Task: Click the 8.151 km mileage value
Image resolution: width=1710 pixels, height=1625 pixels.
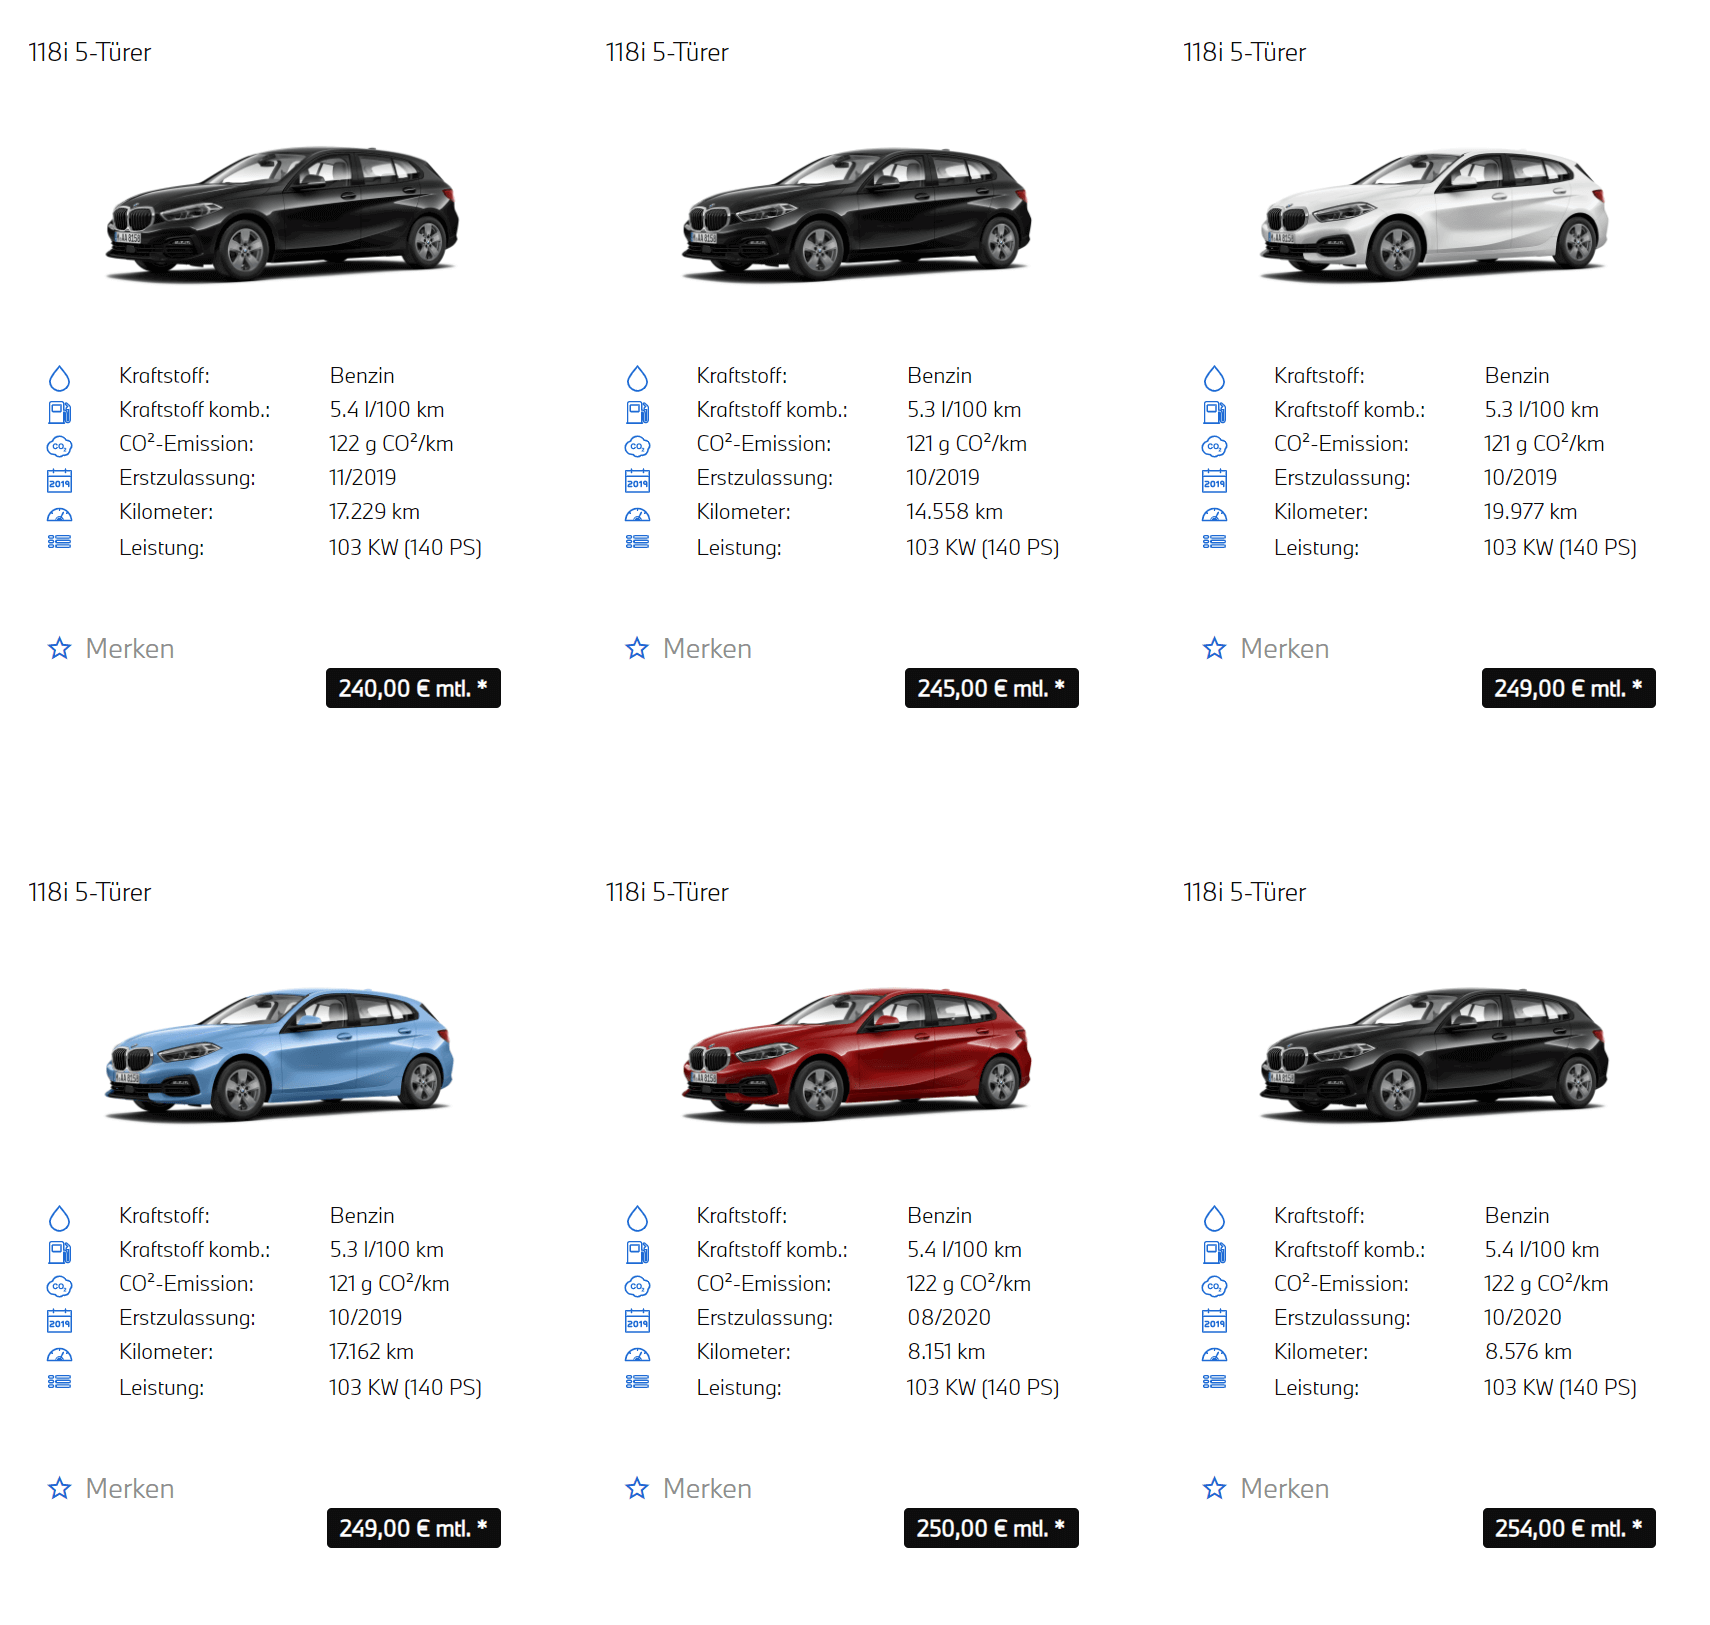Action: pos(946,1352)
